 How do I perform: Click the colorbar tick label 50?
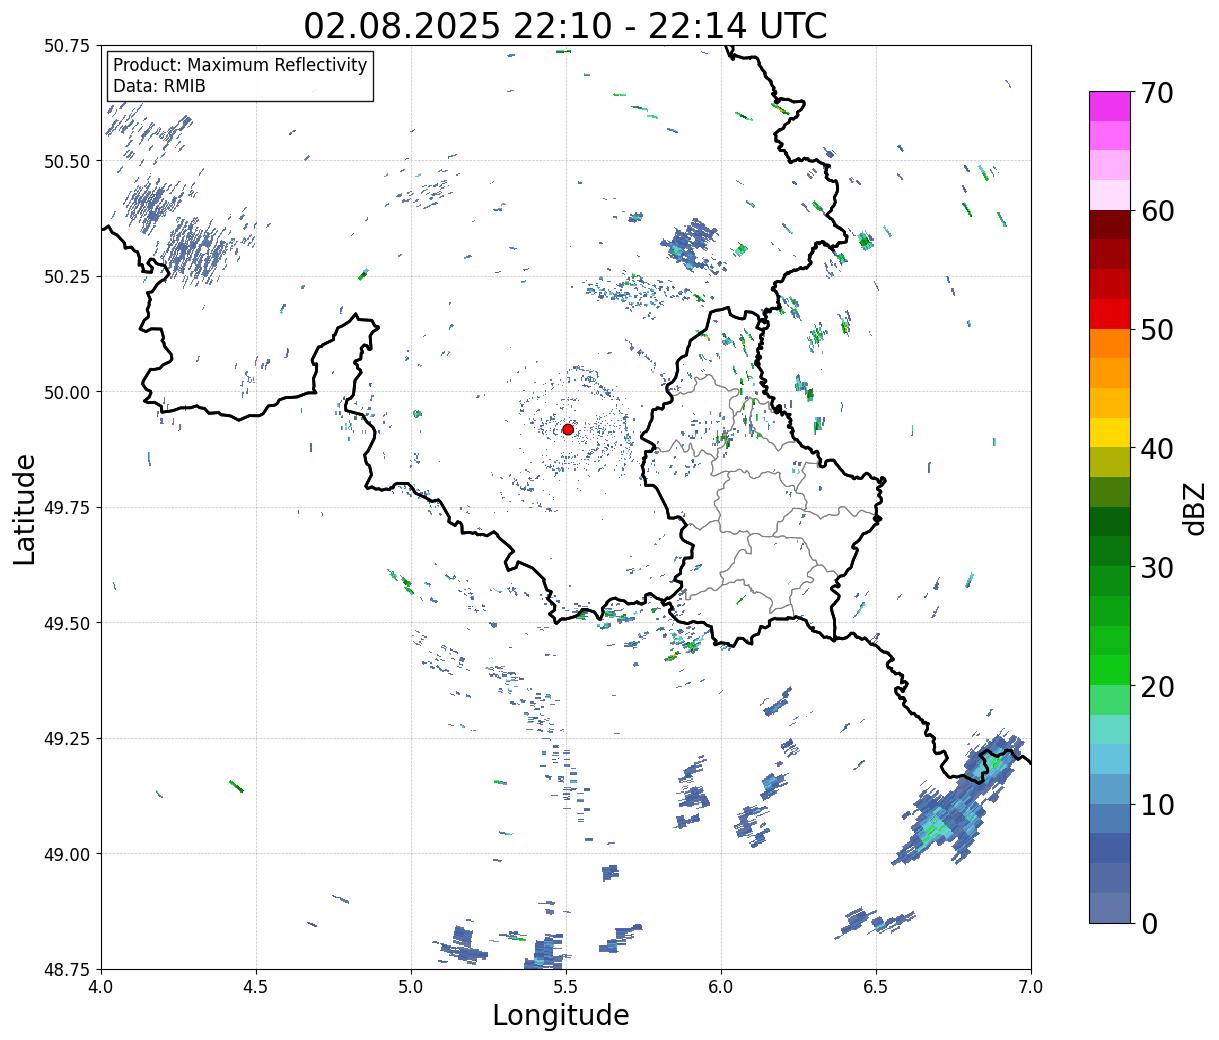[1157, 330]
